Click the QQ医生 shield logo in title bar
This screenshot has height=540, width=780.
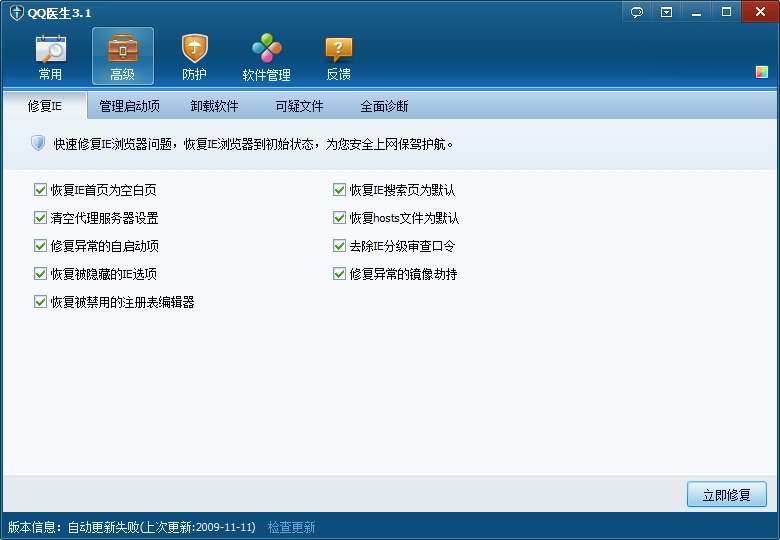coord(16,12)
